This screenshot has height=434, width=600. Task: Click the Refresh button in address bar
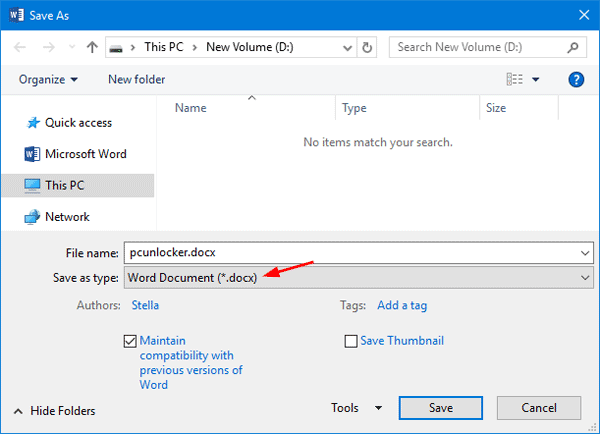(368, 47)
